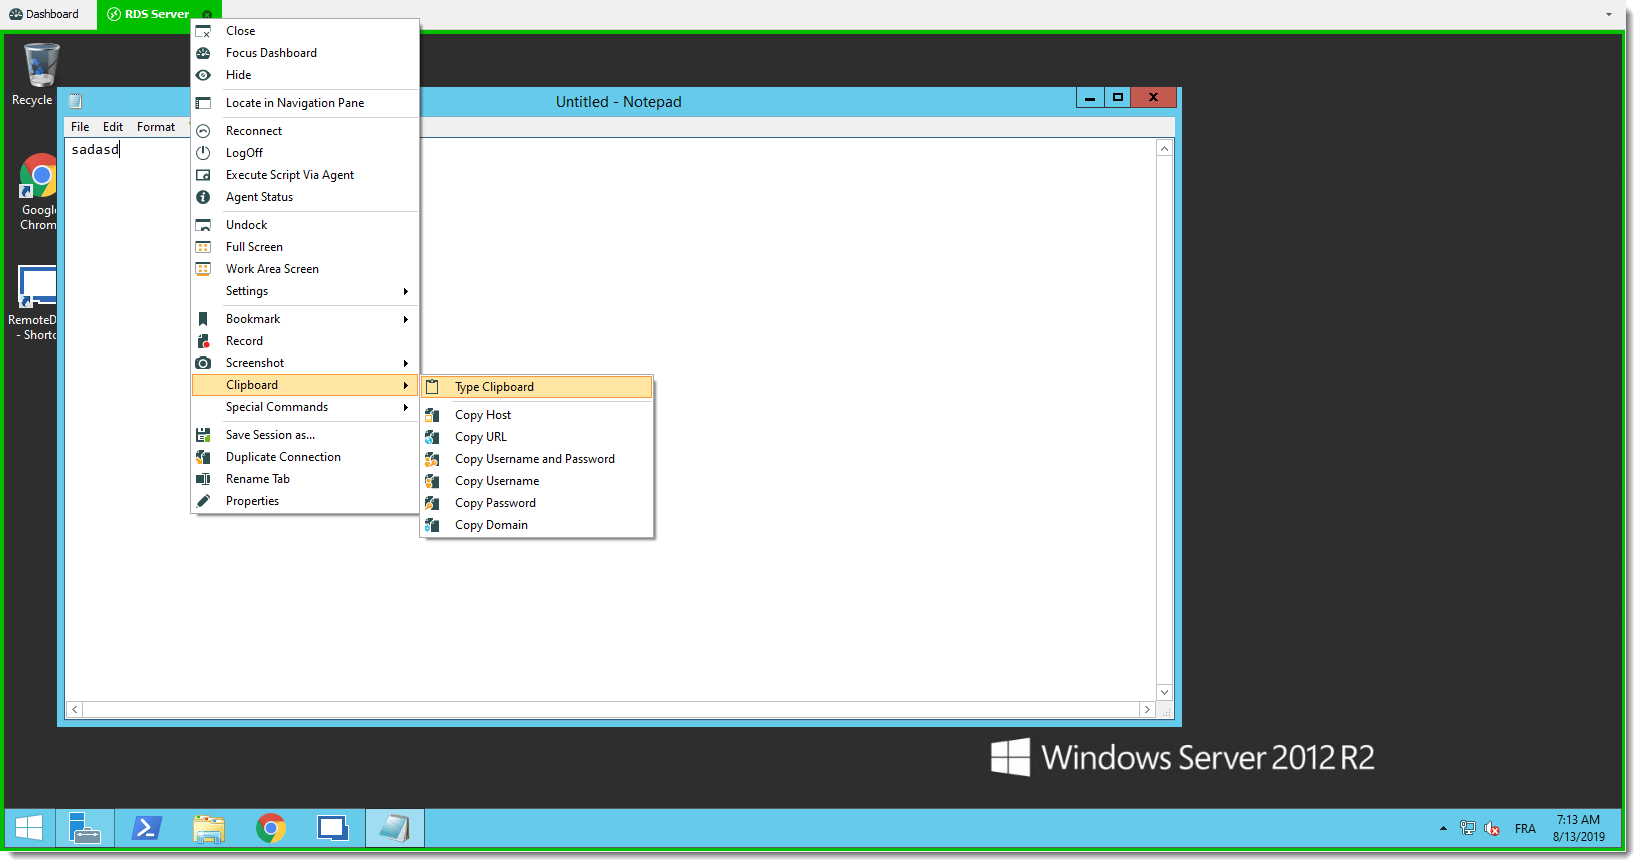Show hidden system tray icons
The height and width of the screenshot is (867, 1641).
point(1443,829)
